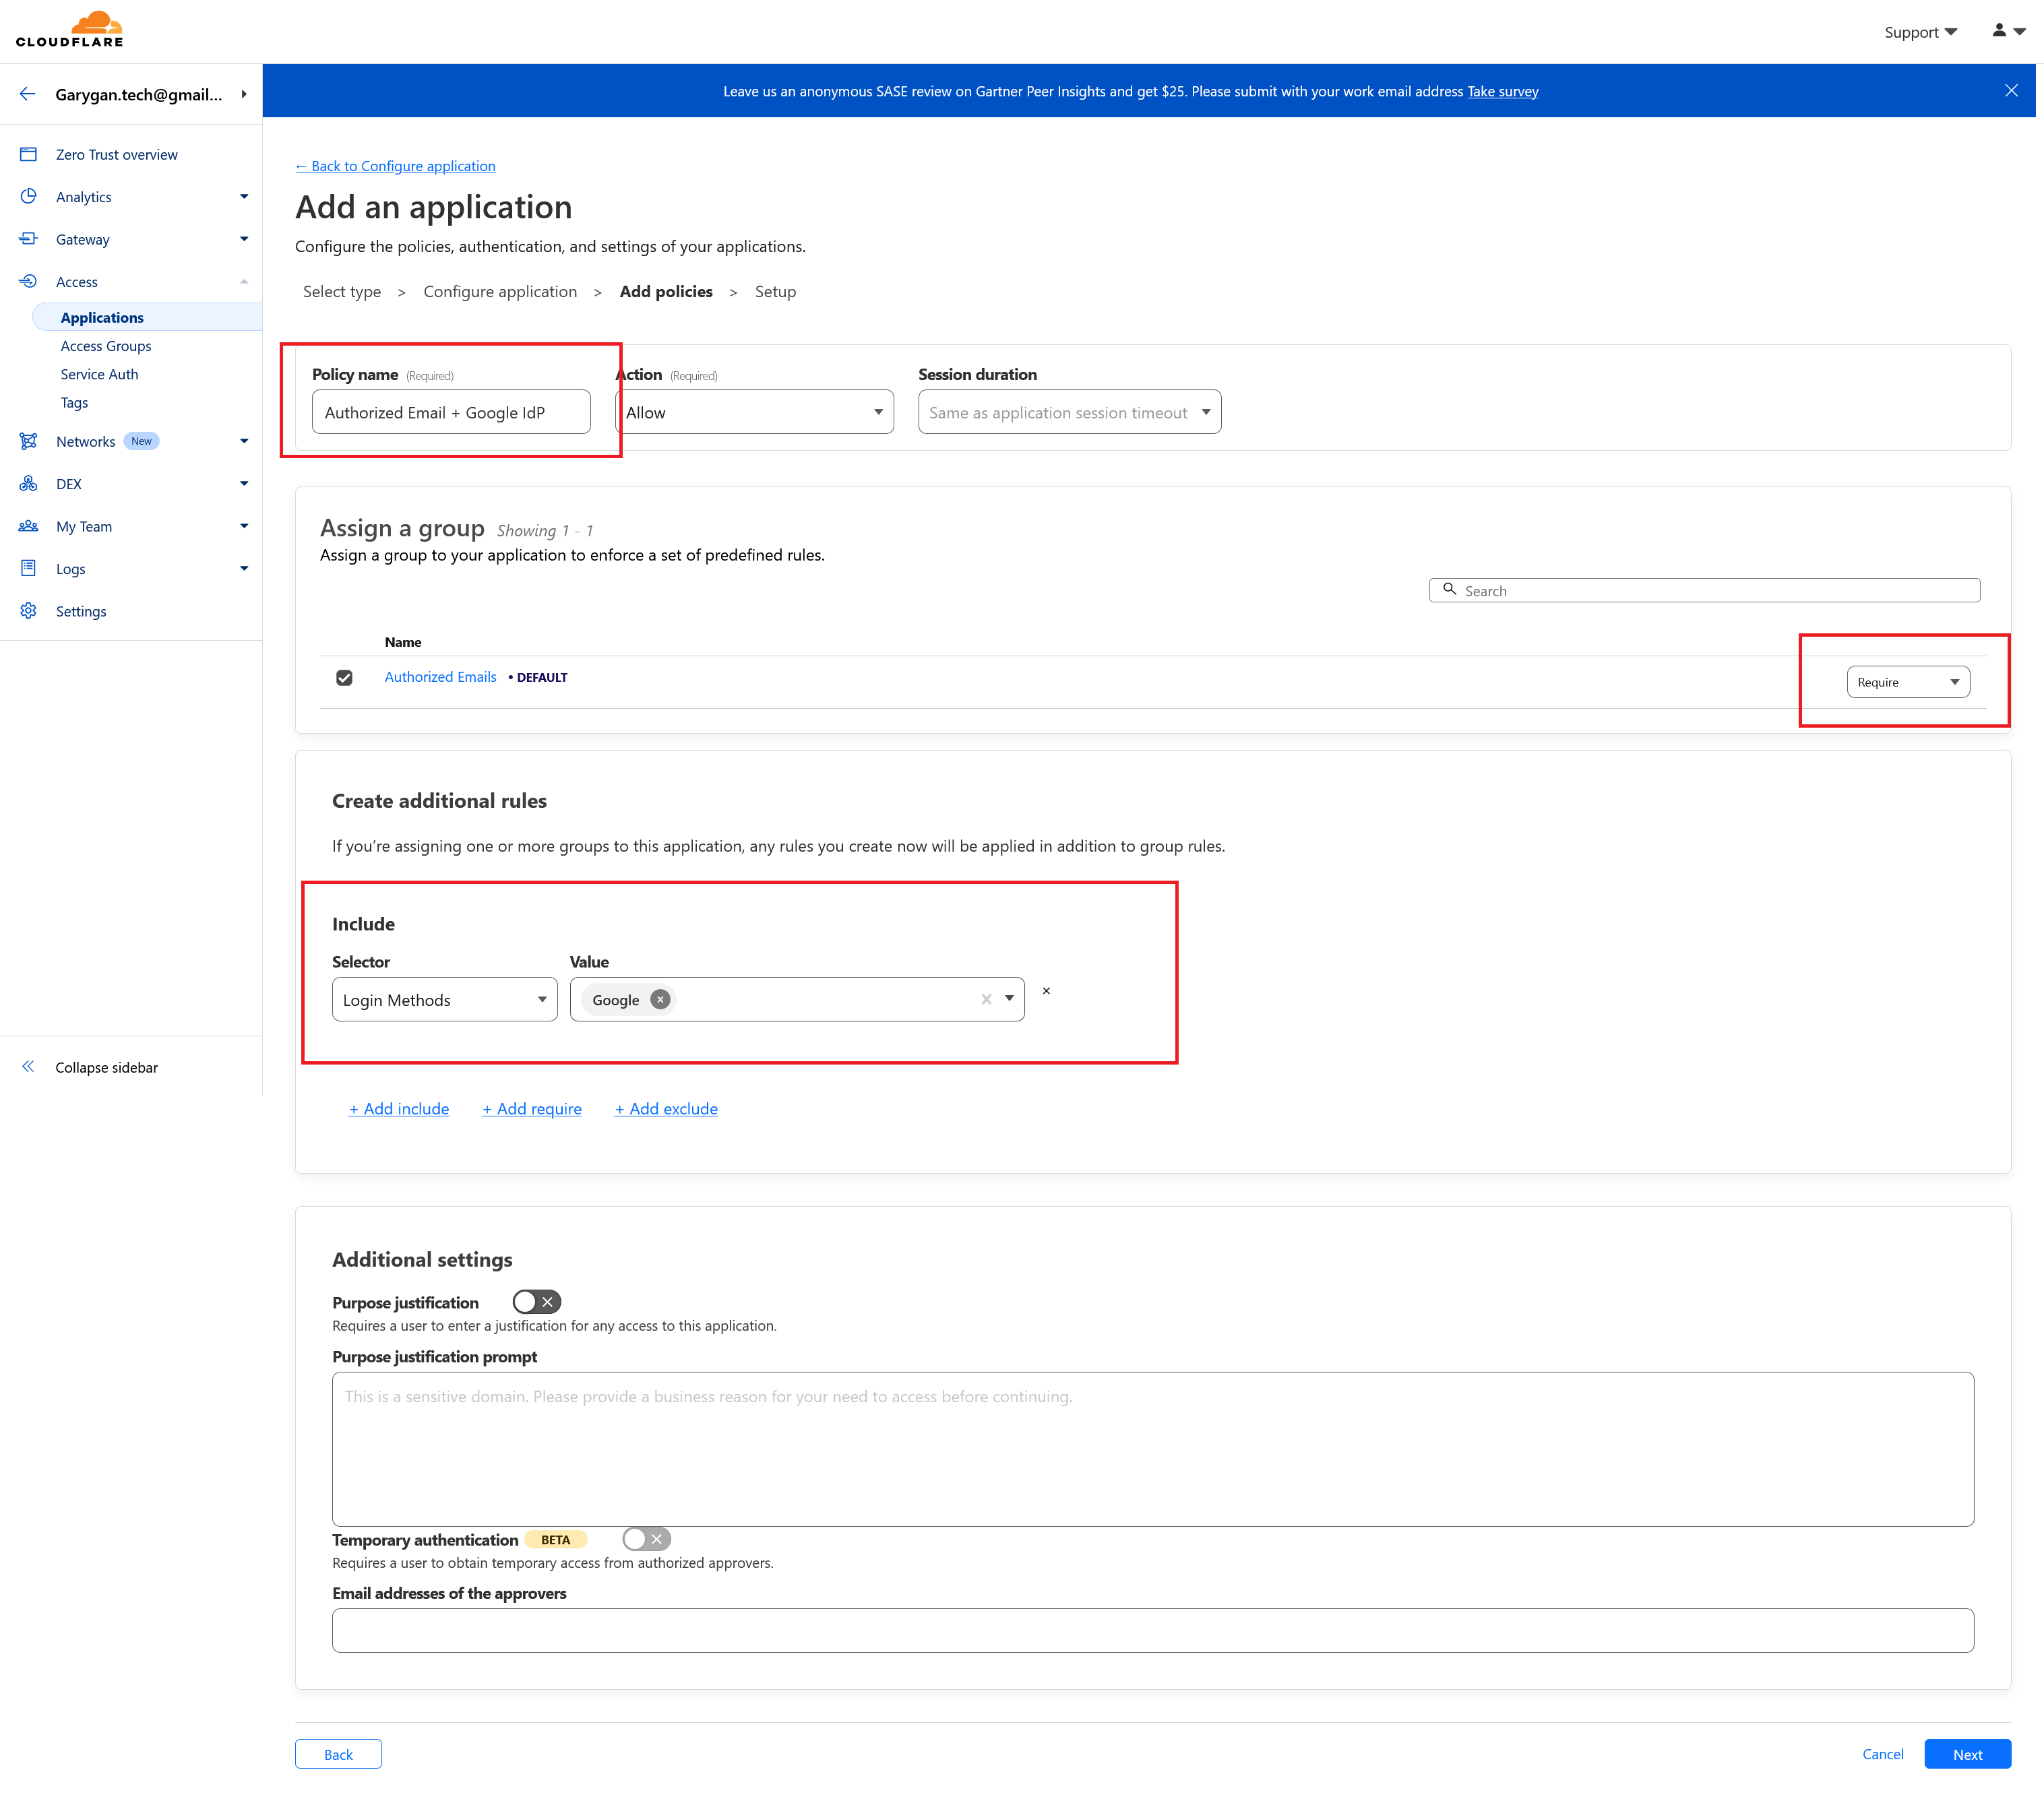Click the Configure application breadcrumb step
Image resolution: width=2044 pixels, height=1801 pixels.
[500, 291]
